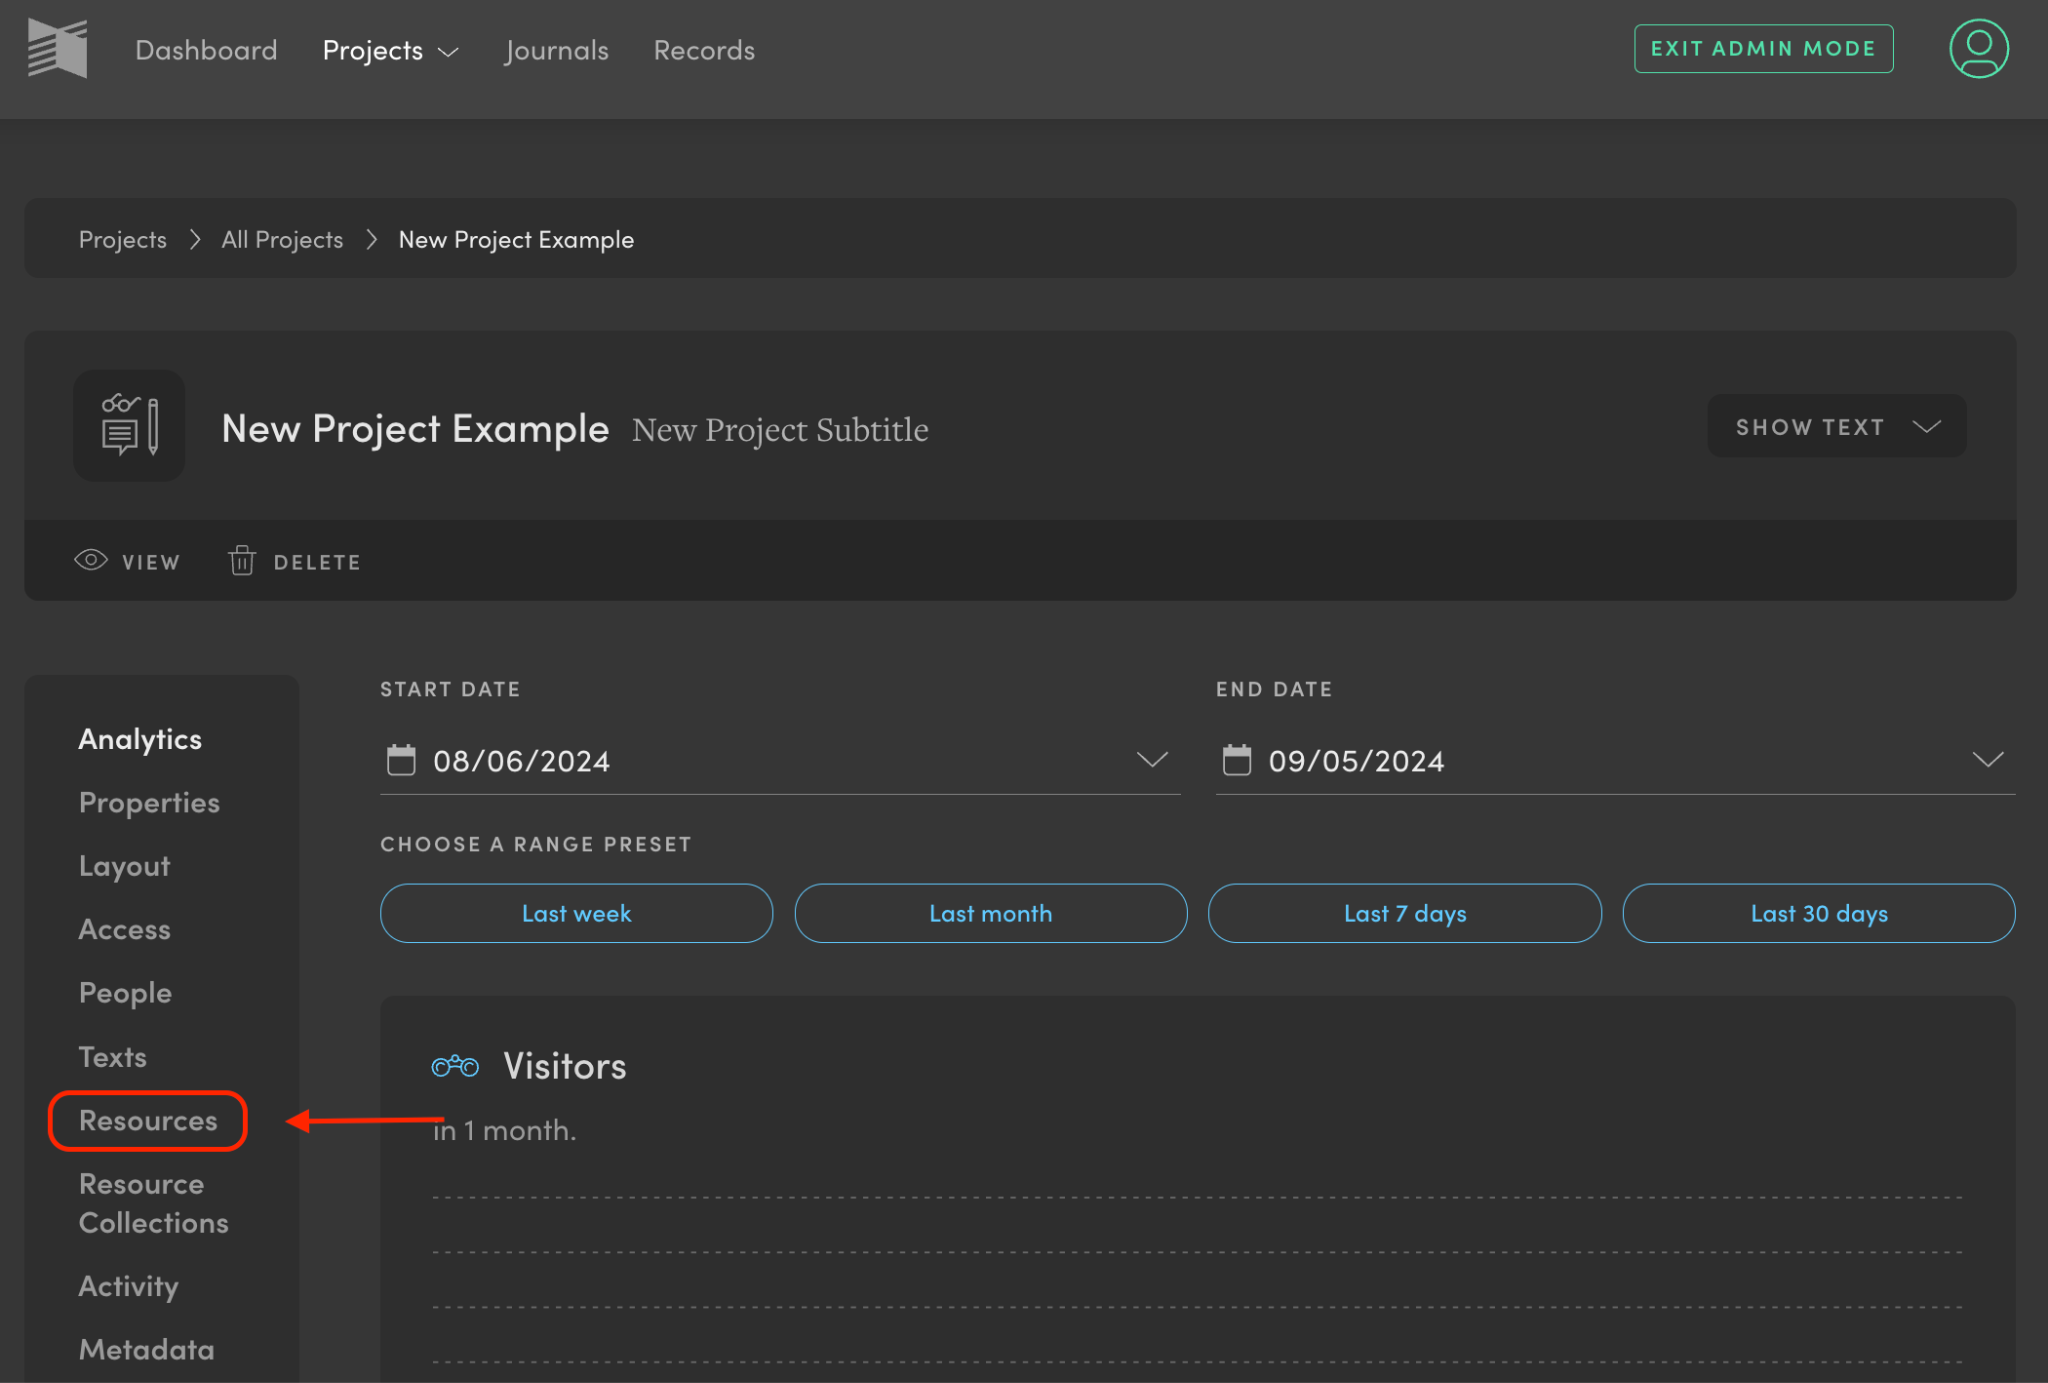Click the start date calendar icon

401,760
